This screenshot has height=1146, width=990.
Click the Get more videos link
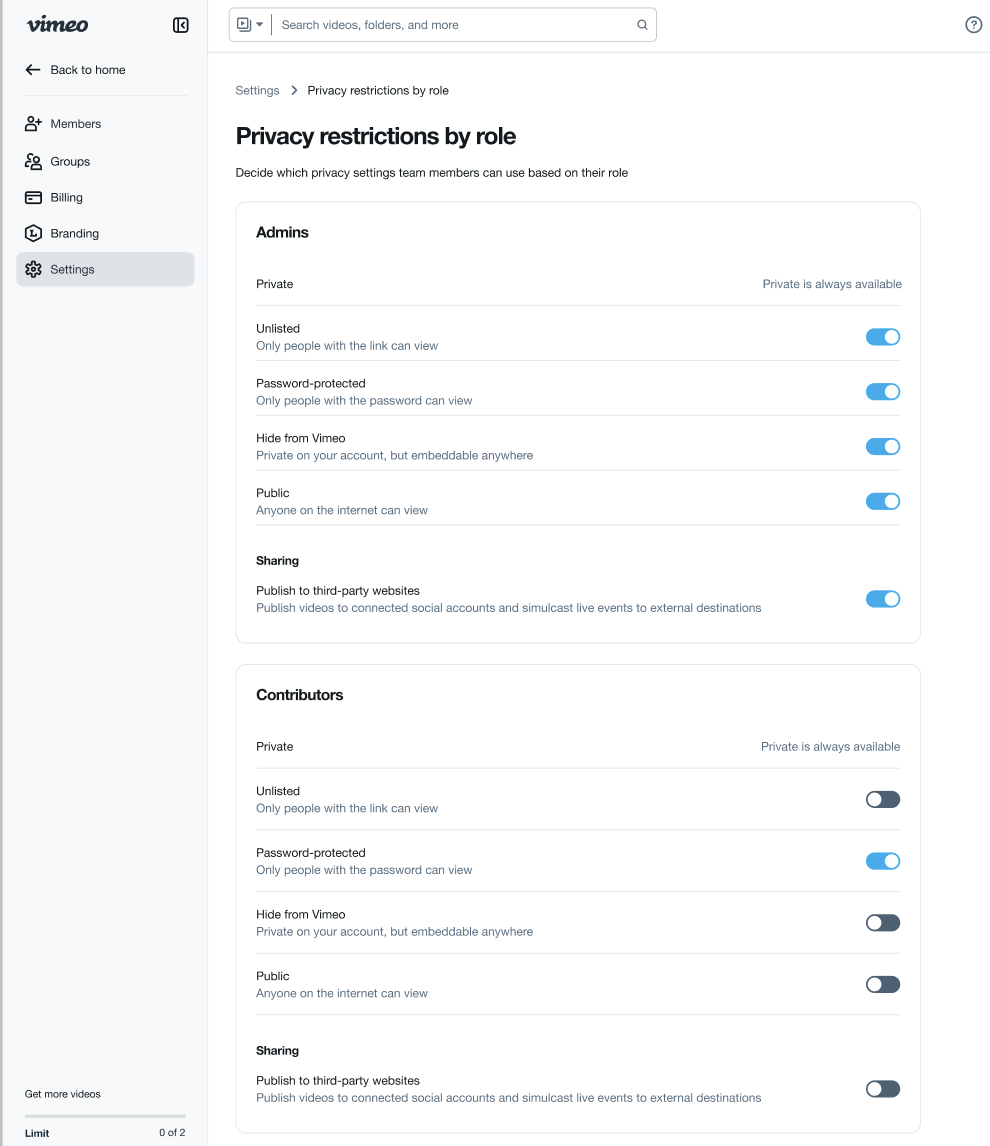[x=63, y=1094]
